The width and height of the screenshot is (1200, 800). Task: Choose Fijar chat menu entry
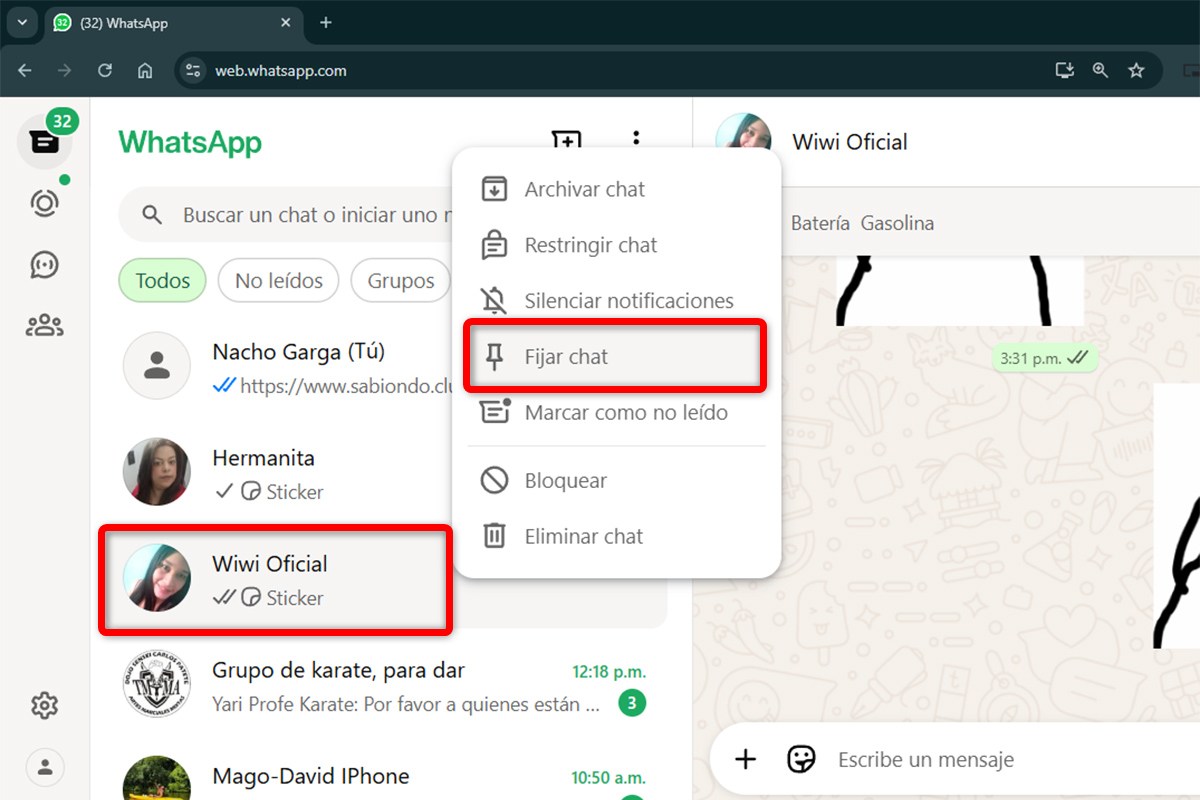pos(616,357)
